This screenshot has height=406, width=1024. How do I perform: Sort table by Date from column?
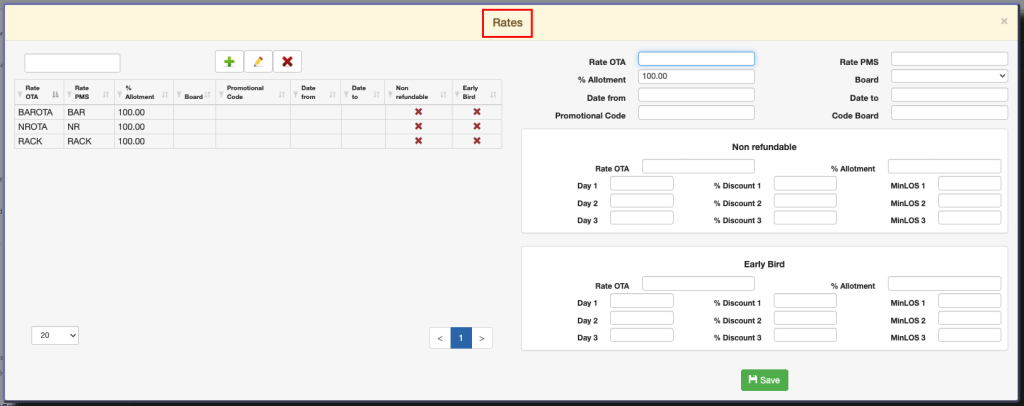tap(315, 92)
